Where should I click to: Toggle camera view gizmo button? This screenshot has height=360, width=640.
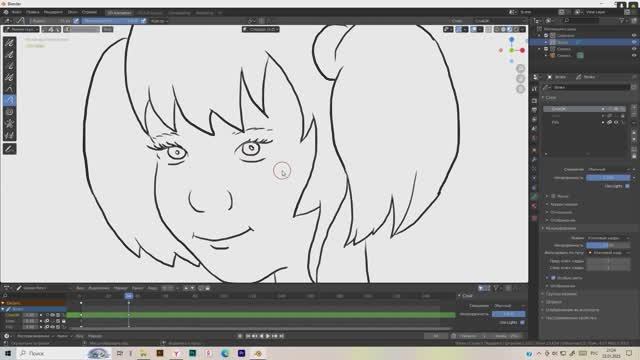coord(520,89)
